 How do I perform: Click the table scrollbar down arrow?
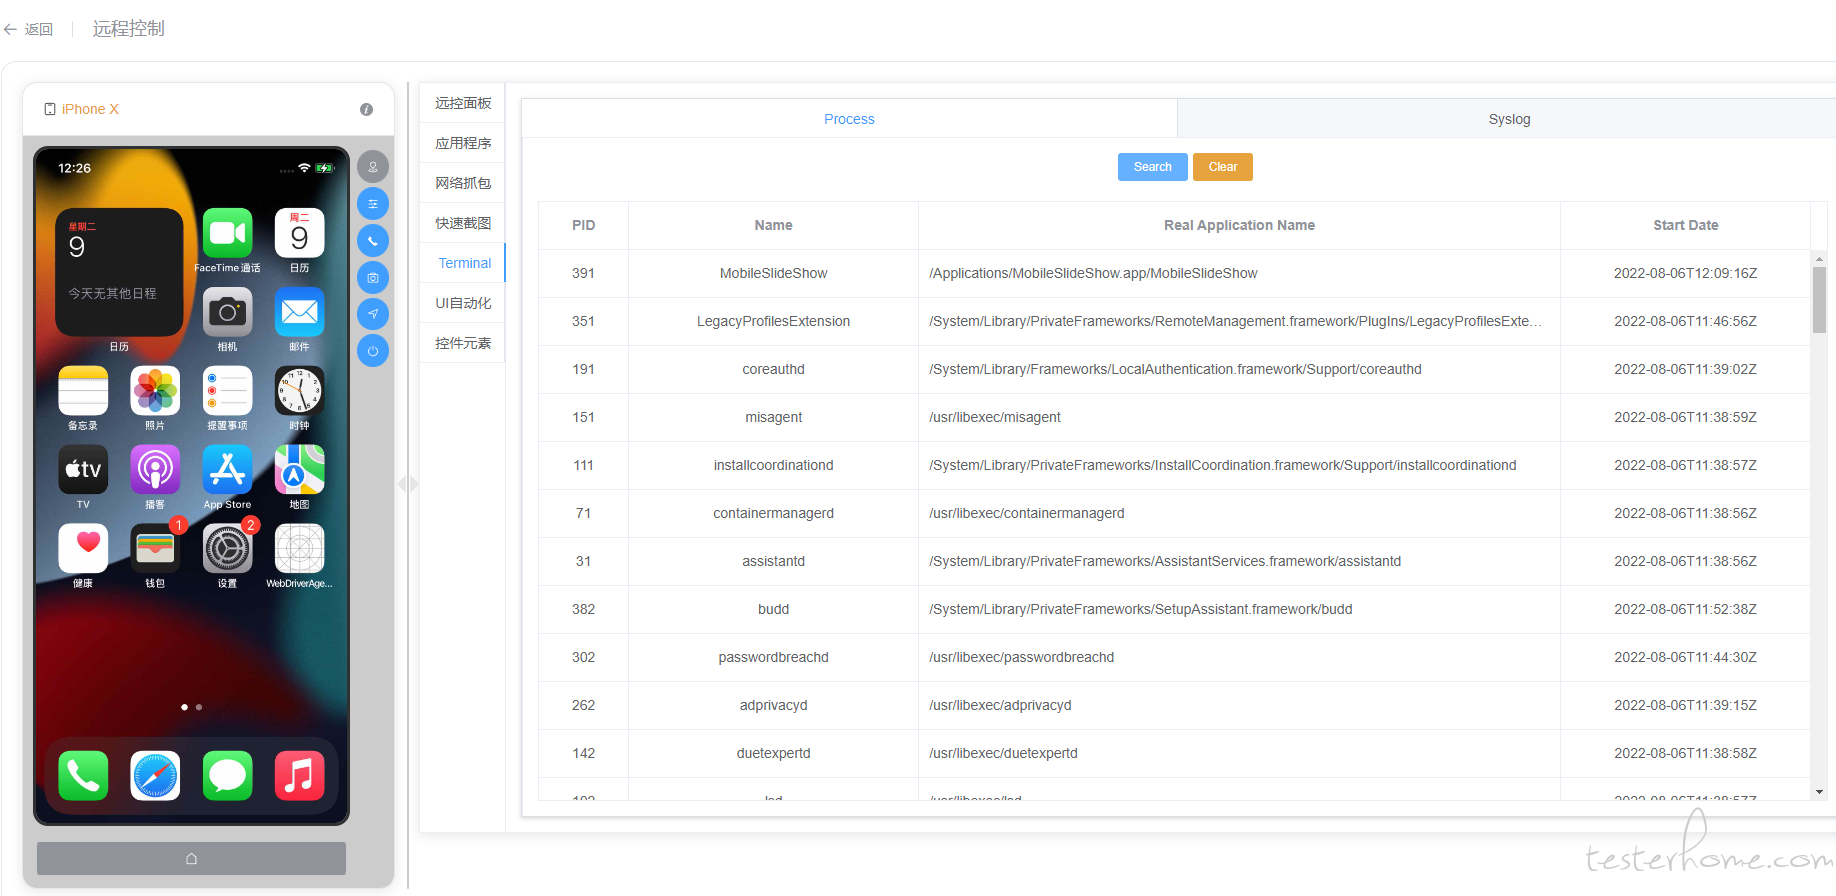click(1819, 792)
